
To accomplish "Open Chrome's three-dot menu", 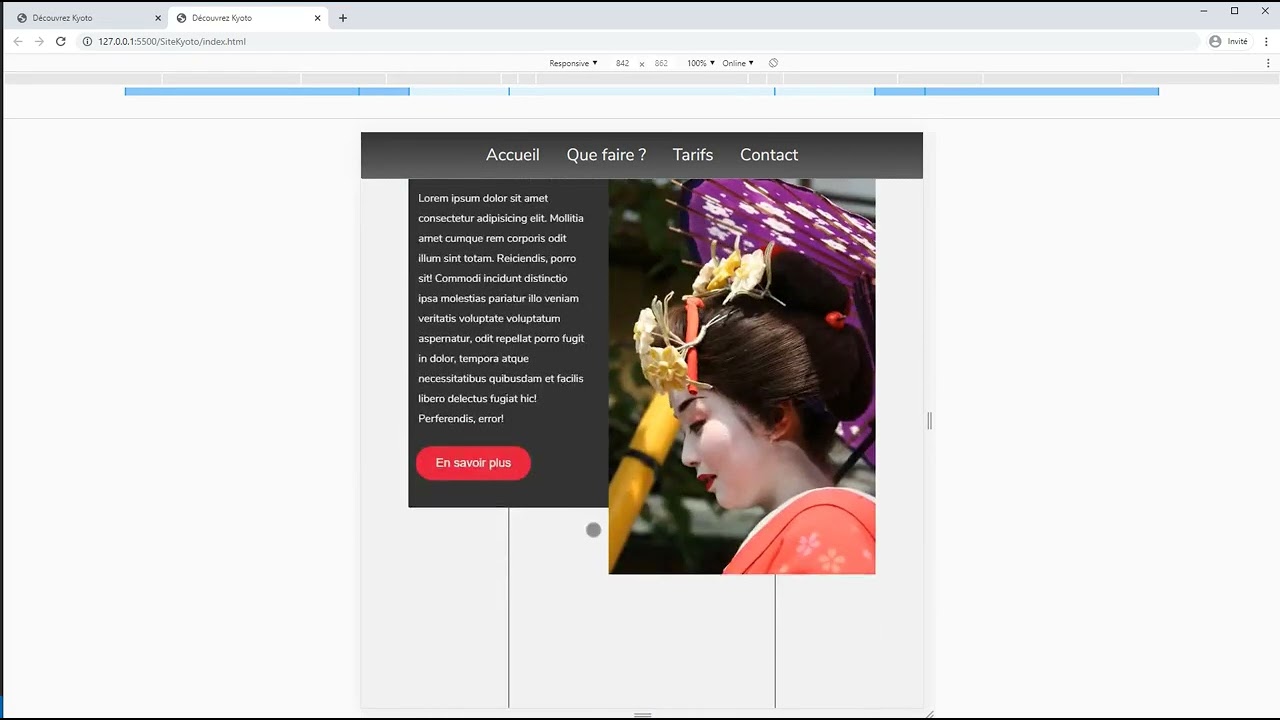I will (1267, 41).
